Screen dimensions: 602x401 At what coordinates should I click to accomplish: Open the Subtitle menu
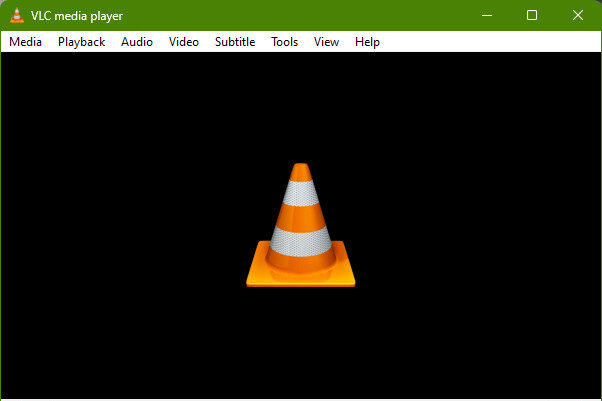pos(235,41)
